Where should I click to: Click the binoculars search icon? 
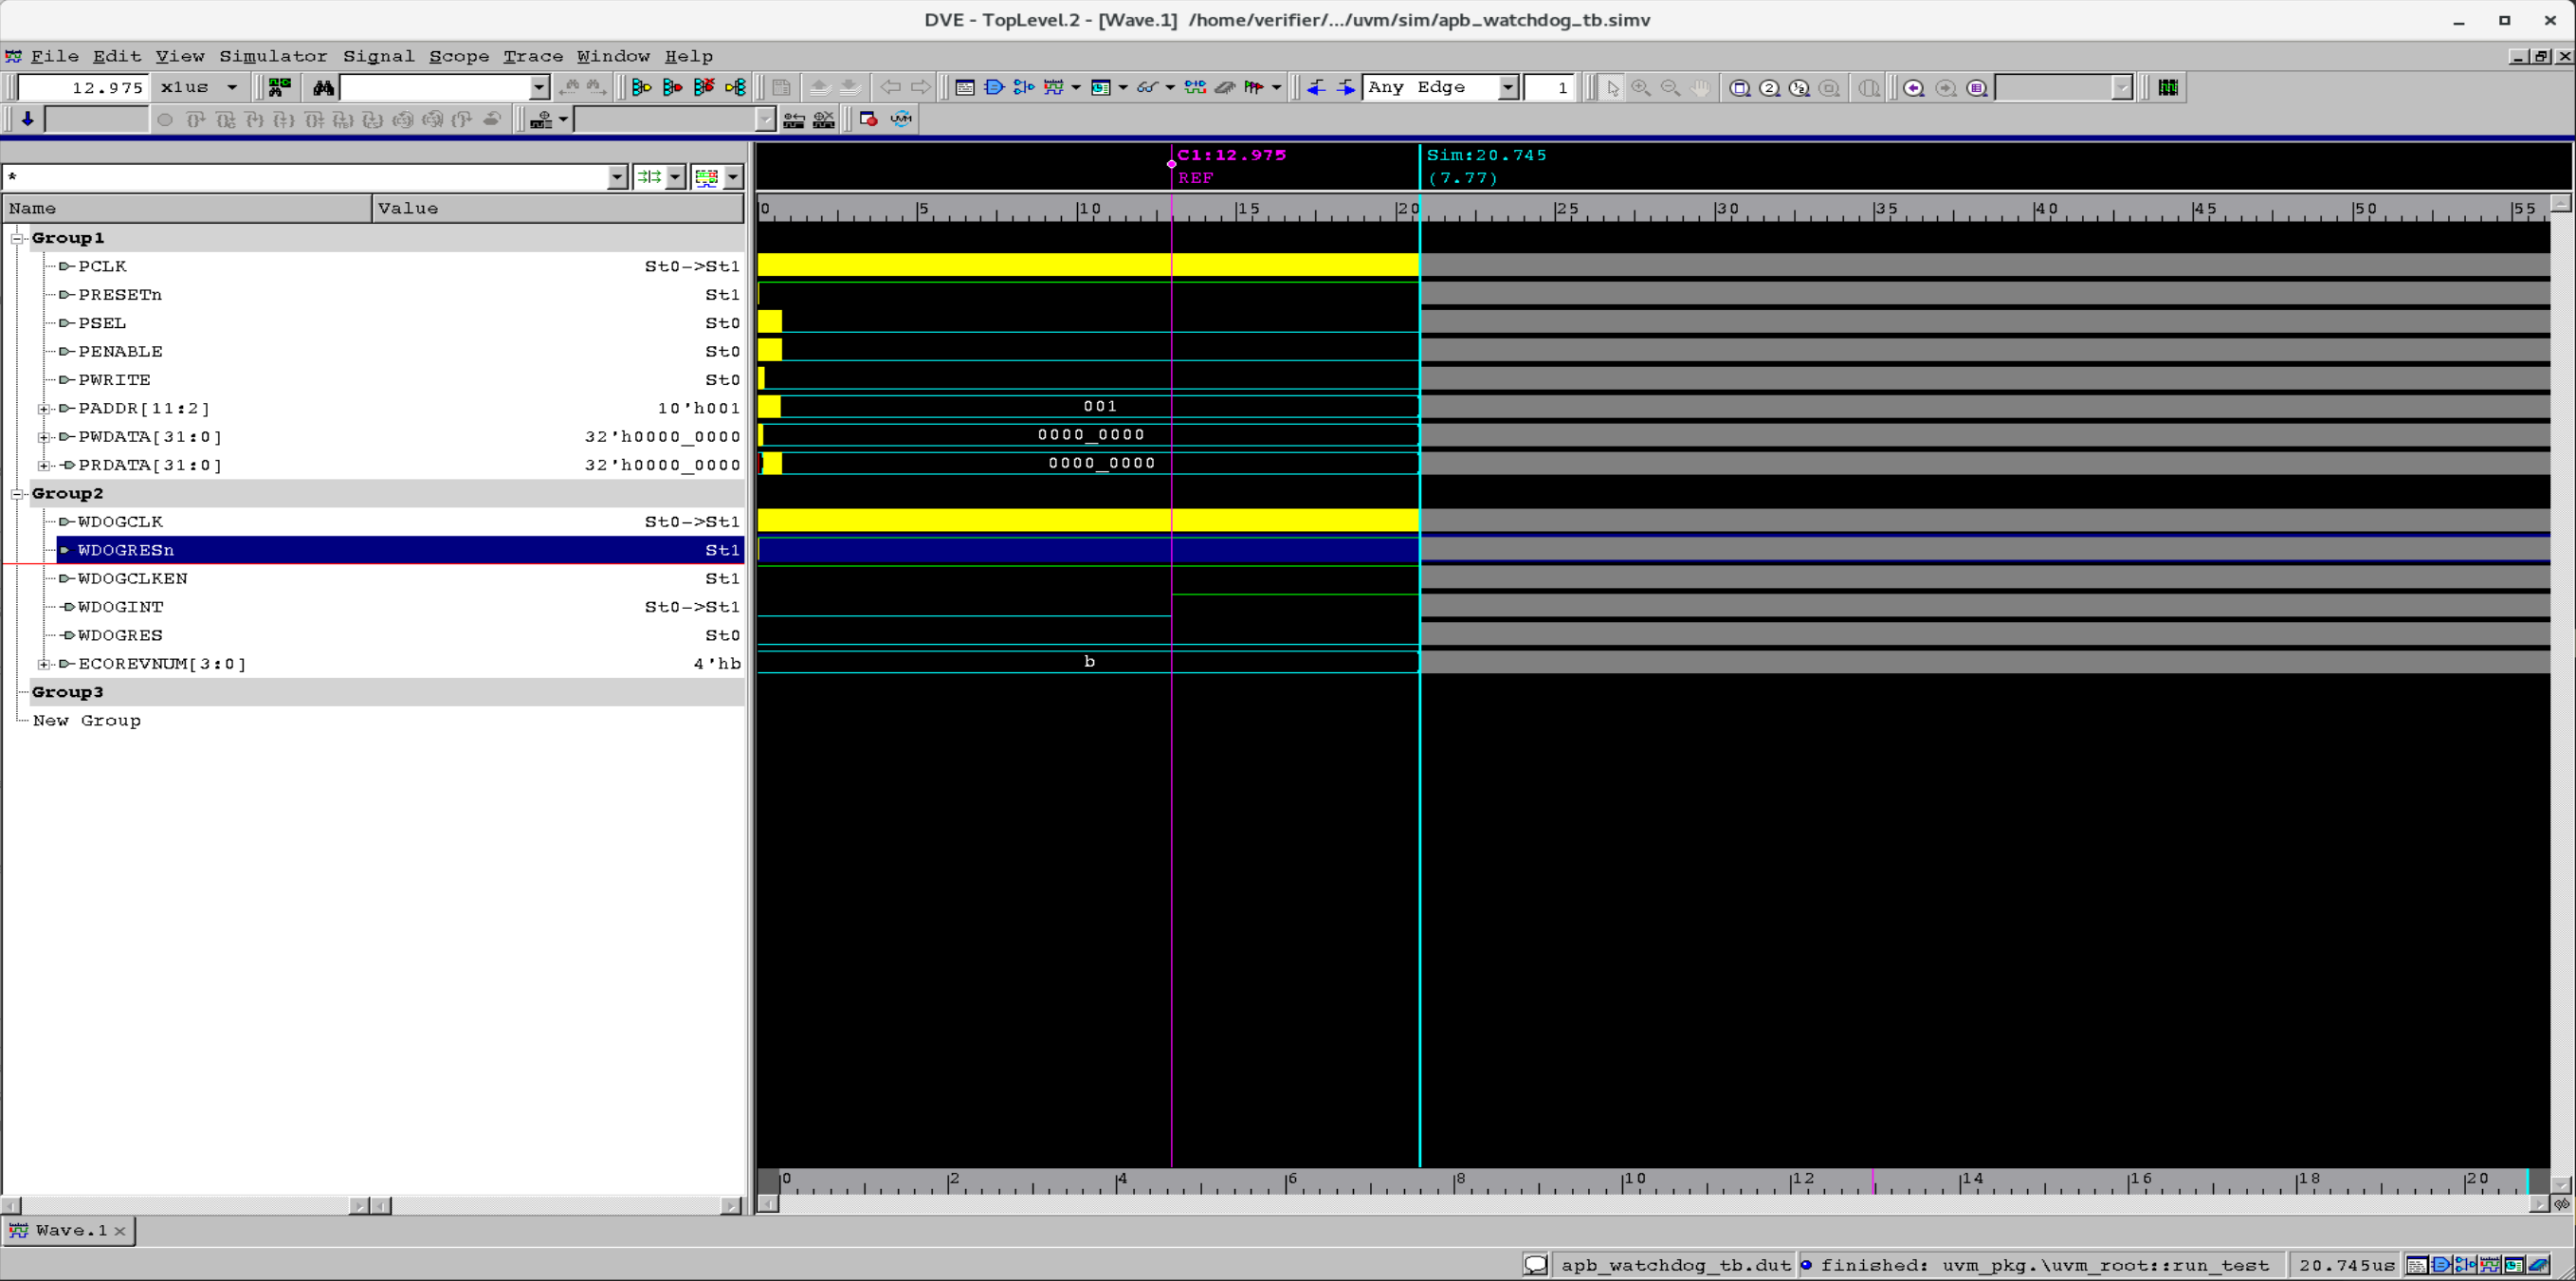323,88
